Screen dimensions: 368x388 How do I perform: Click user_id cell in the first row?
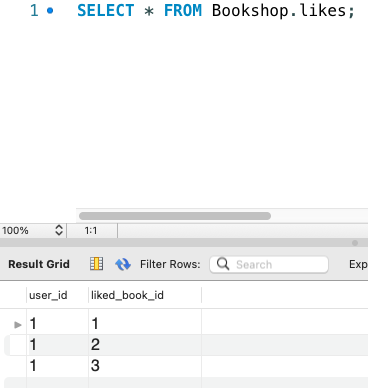[x=57, y=324]
